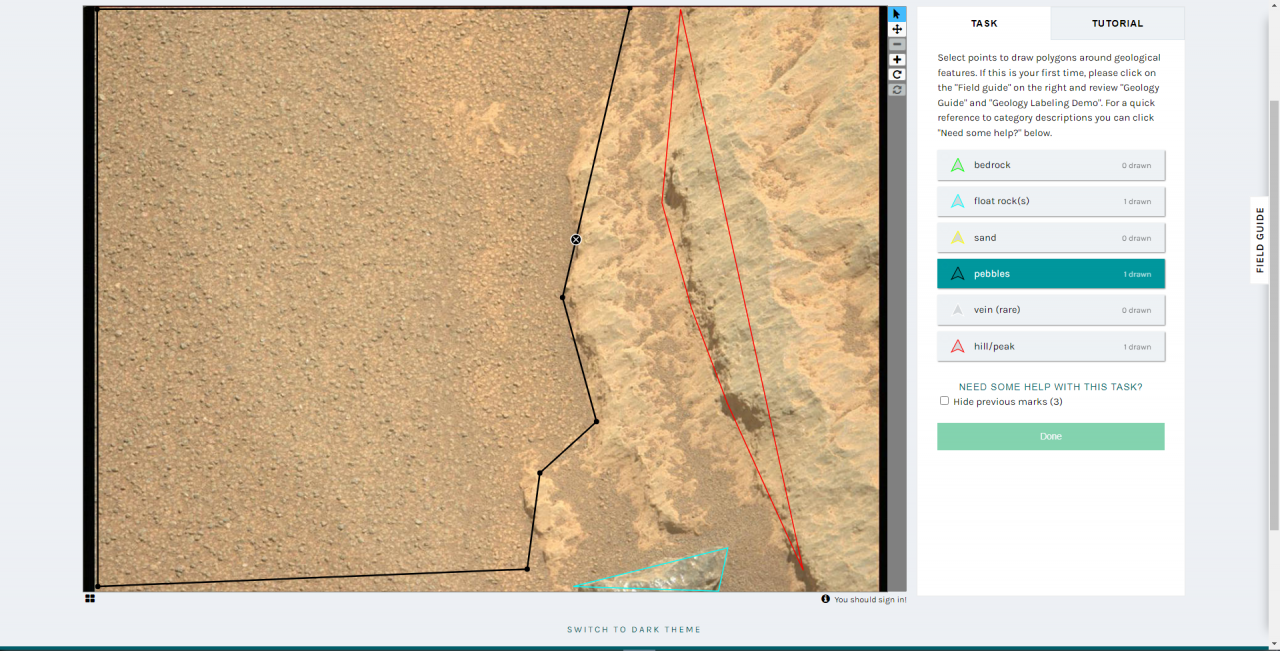The width and height of the screenshot is (1280, 651).
Task: Click the You should sign in notice
Action: coord(870,600)
